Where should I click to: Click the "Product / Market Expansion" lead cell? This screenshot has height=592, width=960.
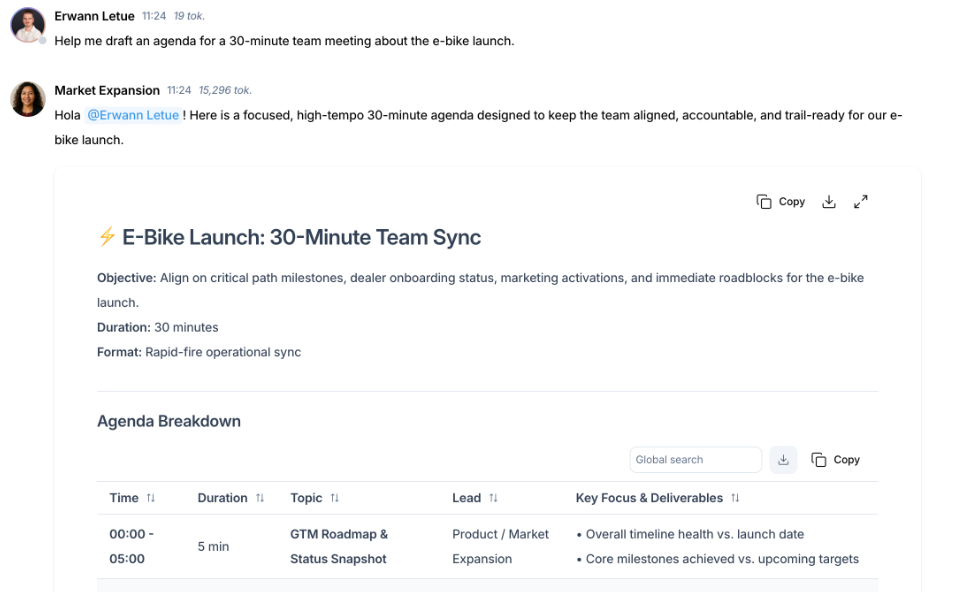click(500, 547)
